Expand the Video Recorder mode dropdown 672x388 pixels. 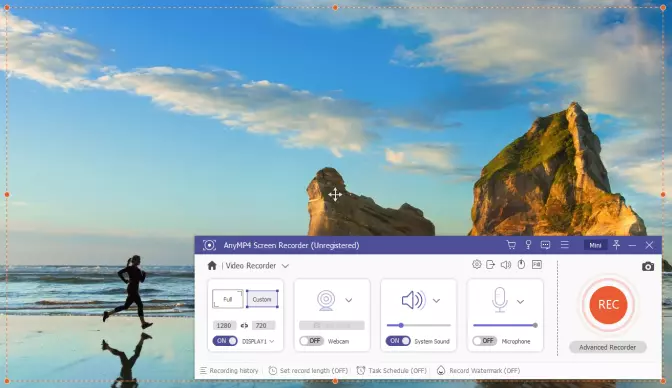point(285,266)
